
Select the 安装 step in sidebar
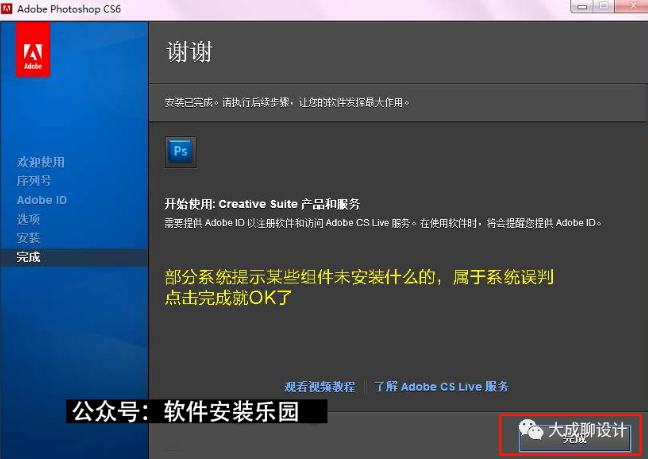point(28,238)
